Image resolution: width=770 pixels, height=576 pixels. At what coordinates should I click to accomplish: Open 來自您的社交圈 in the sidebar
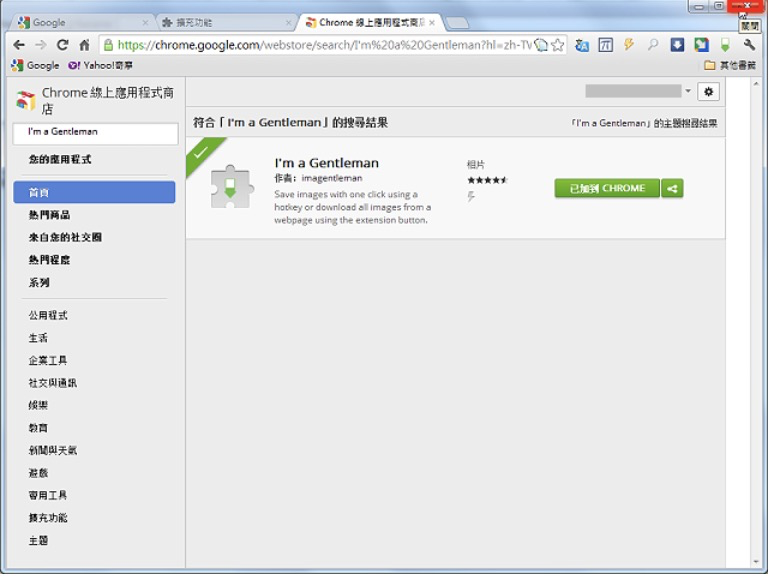(65, 238)
